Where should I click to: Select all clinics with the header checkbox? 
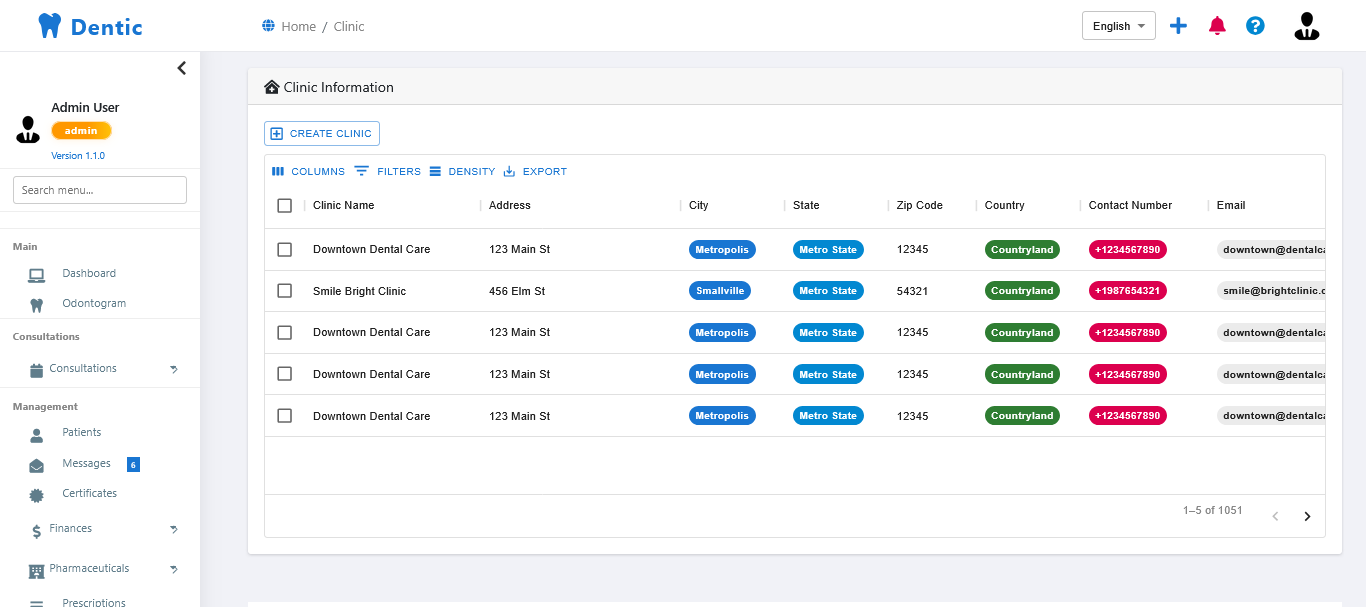pyautogui.click(x=284, y=205)
